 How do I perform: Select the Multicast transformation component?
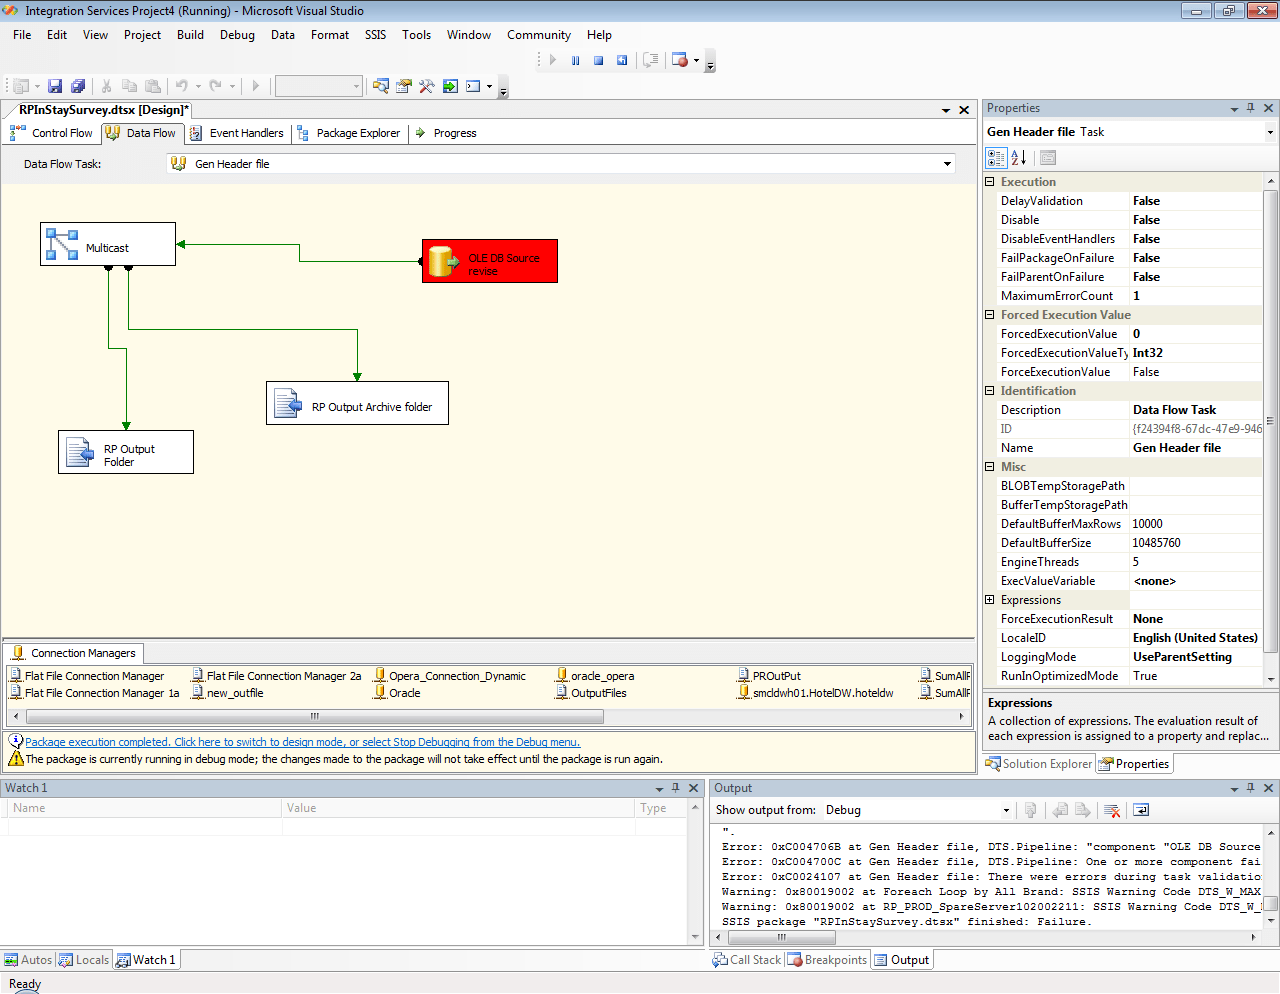pos(107,244)
